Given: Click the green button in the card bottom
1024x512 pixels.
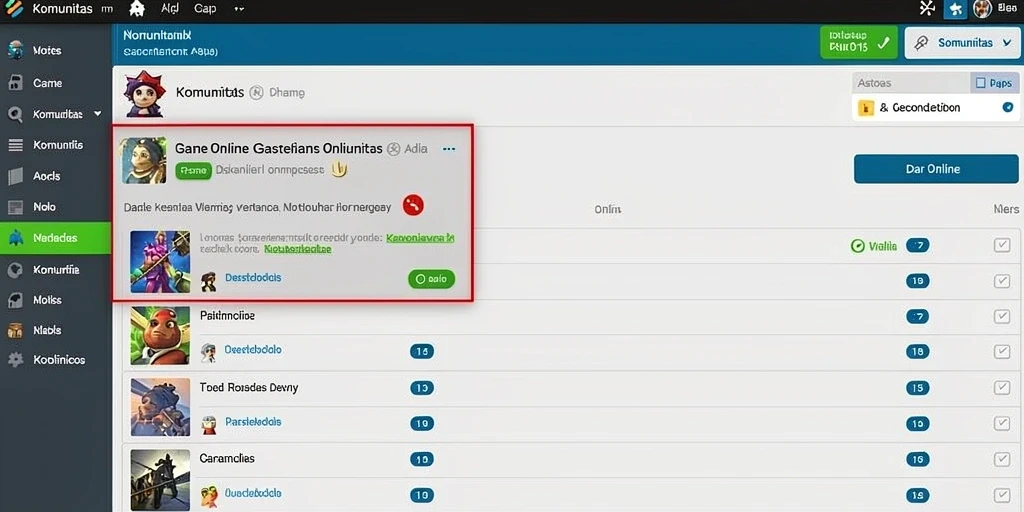Looking at the screenshot, I should [x=431, y=280].
